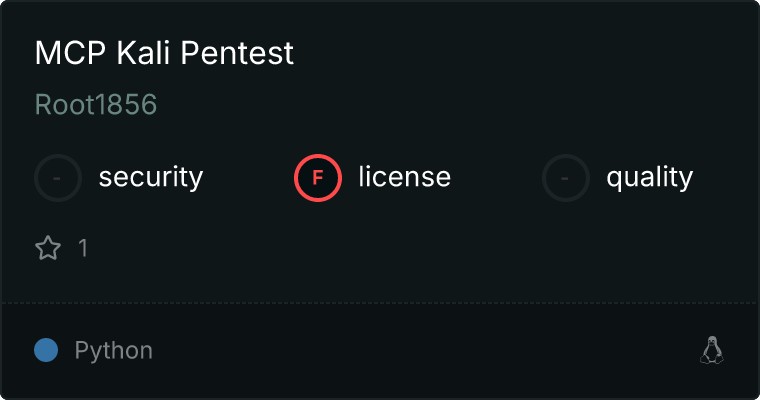Click the star count number 1

point(83,248)
